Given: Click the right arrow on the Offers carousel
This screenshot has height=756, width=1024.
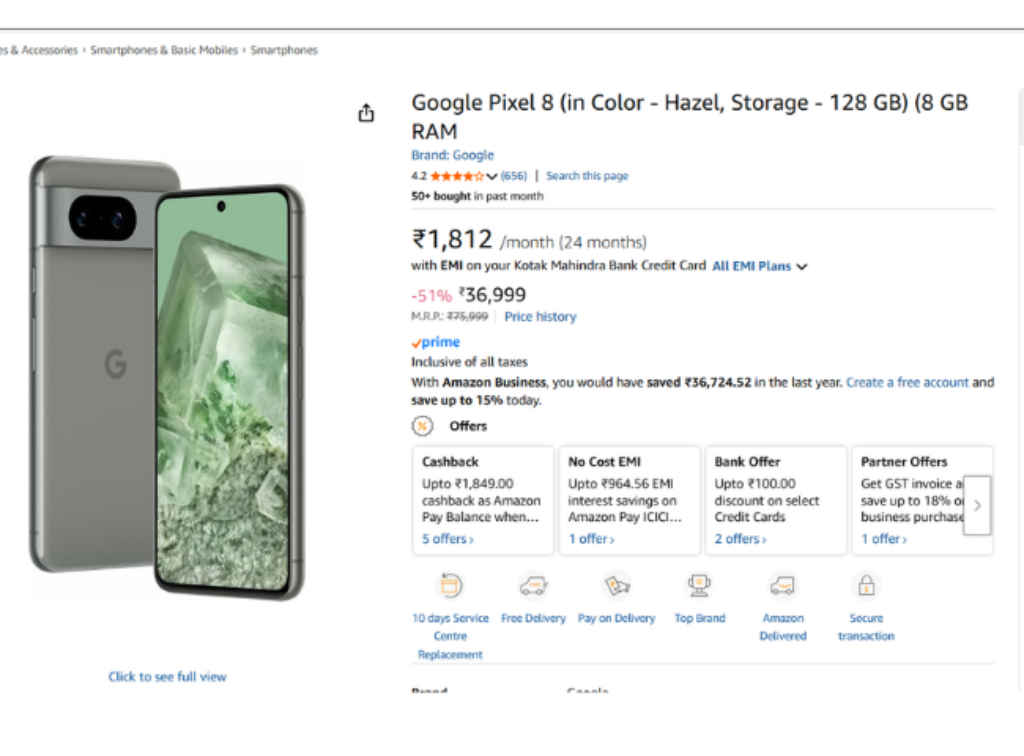Looking at the screenshot, I should (977, 506).
